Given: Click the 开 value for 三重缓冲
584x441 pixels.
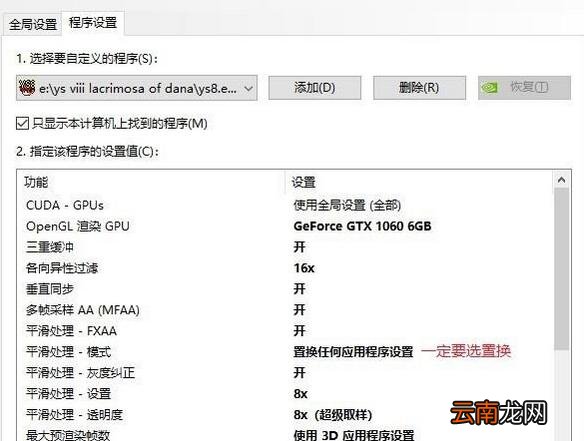Looking at the screenshot, I should [x=299, y=247].
